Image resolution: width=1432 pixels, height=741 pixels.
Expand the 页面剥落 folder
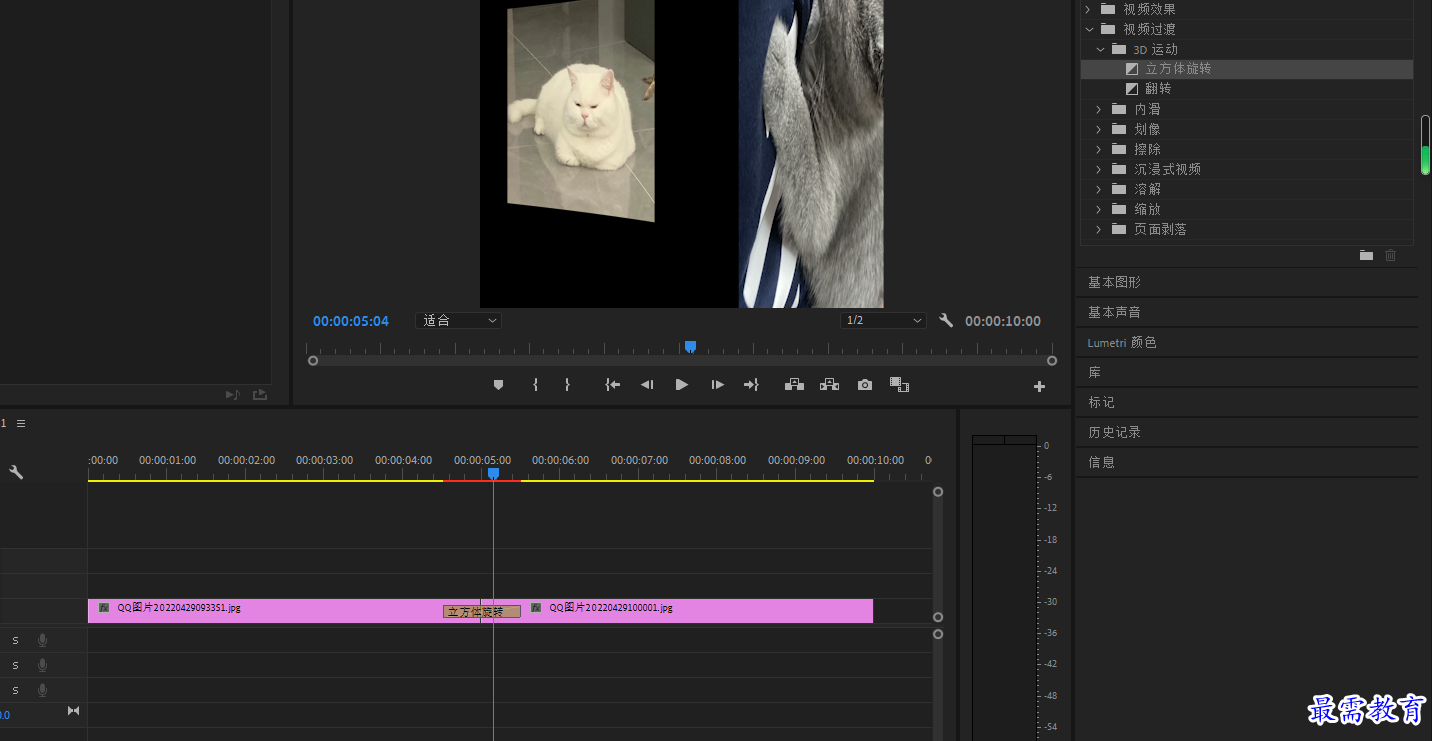tap(1098, 229)
